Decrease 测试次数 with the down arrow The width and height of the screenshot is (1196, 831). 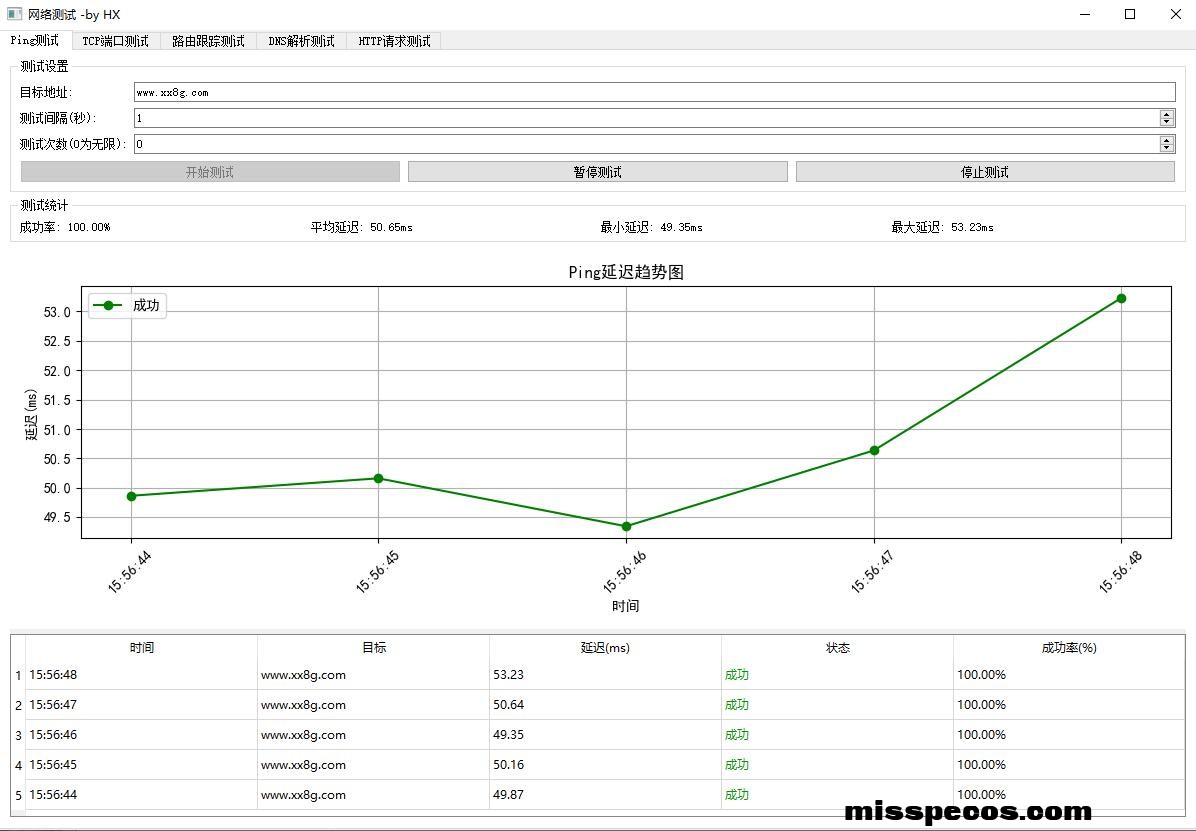pos(1167,148)
